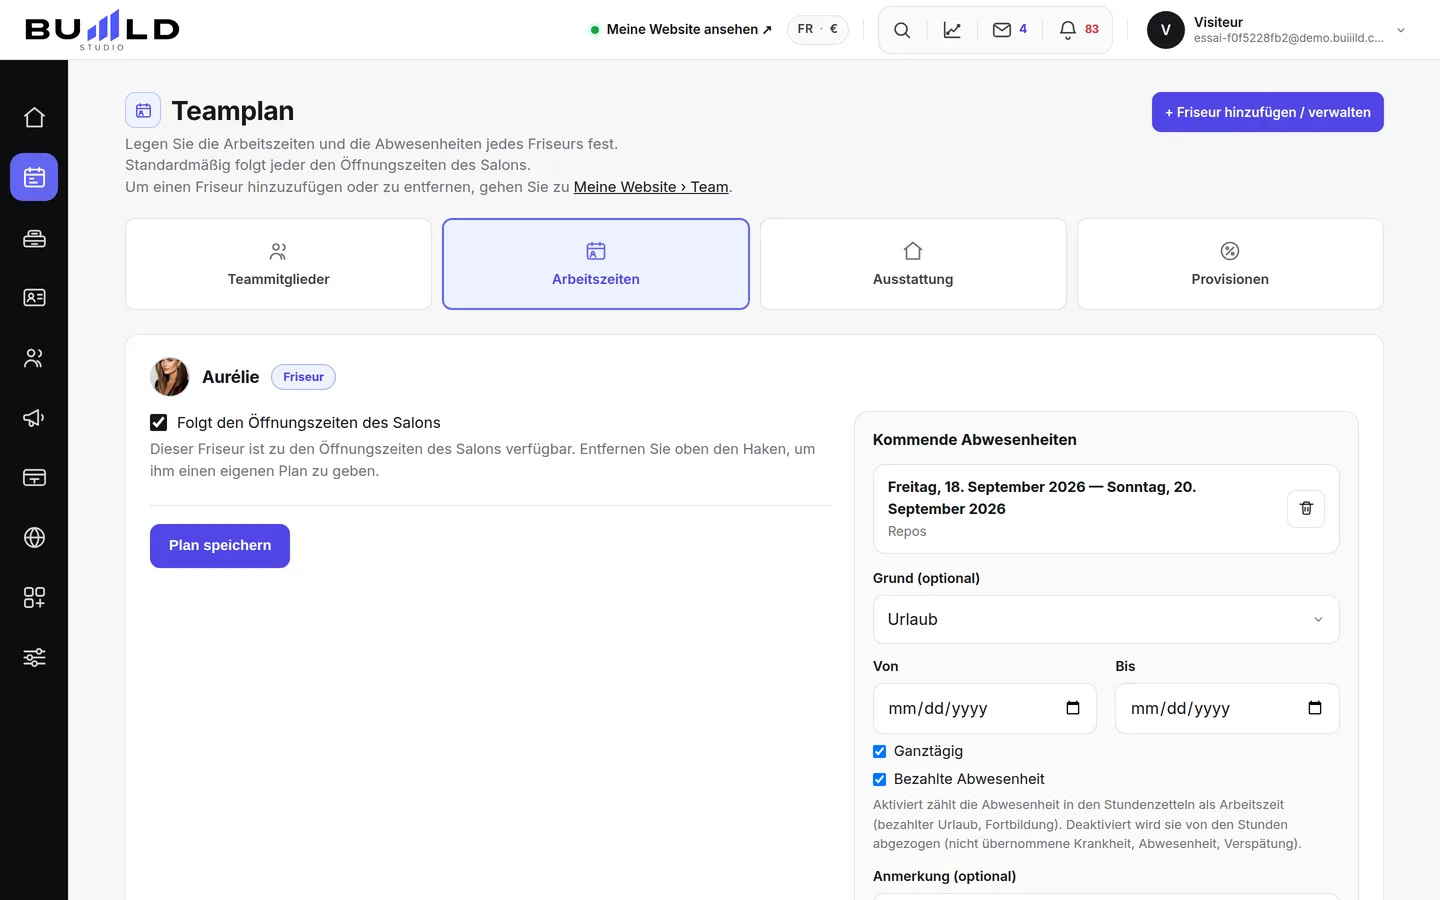This screenshot has width=1440, height=900.
Task: Open the apps add-on sidebar icon
Action: tap(34, 598)
